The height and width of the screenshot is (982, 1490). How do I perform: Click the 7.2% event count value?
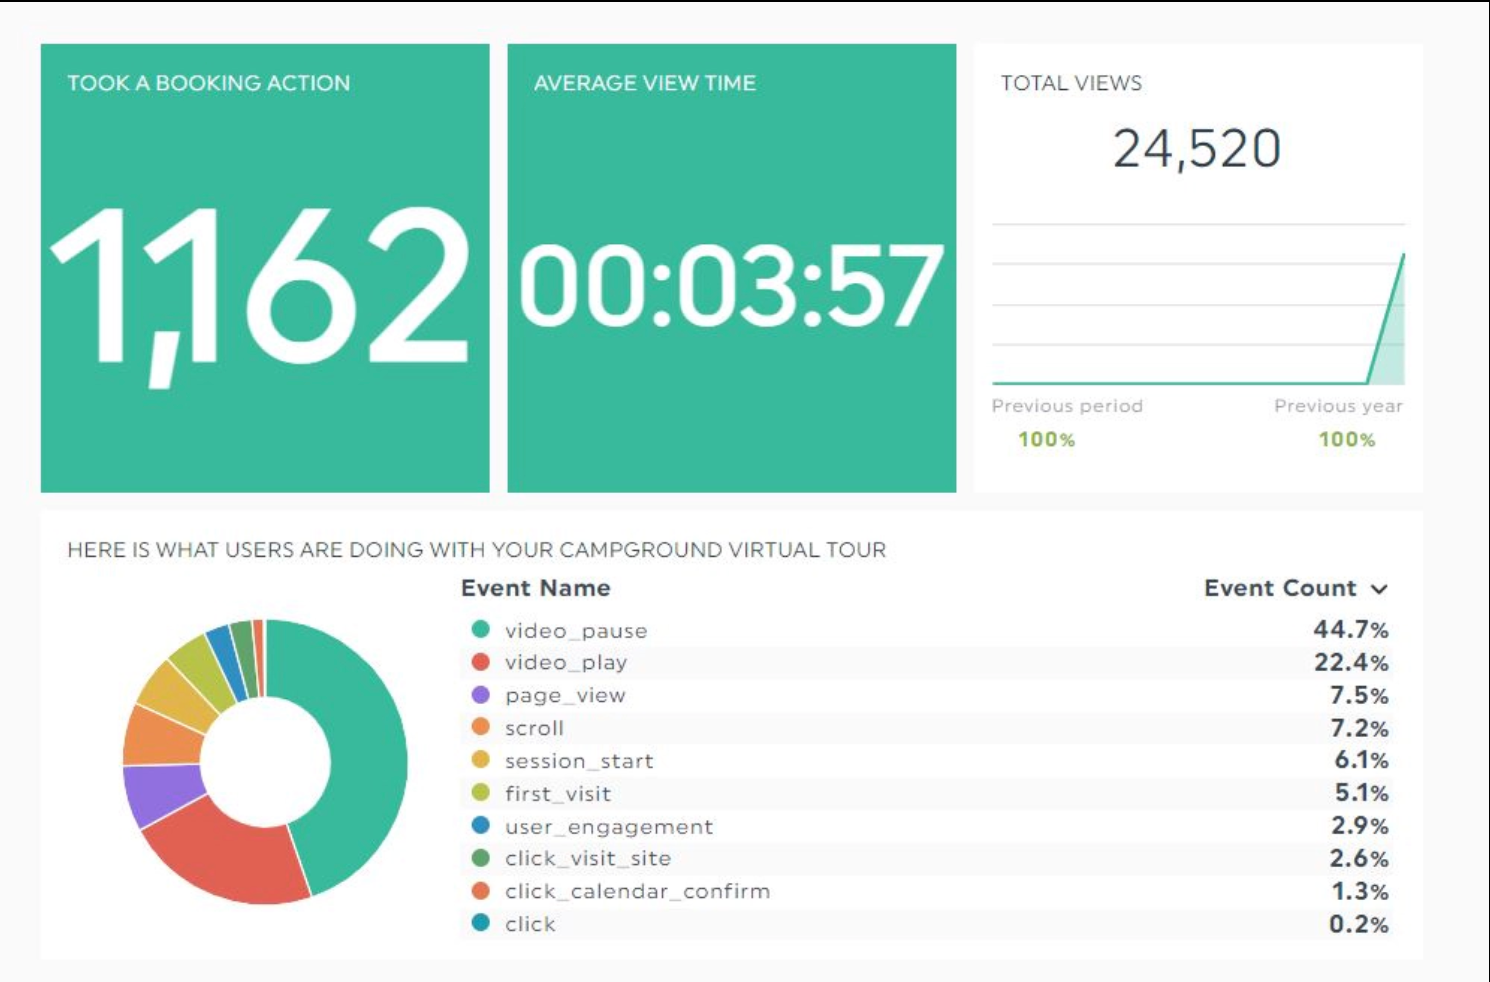coord(1359,728)
